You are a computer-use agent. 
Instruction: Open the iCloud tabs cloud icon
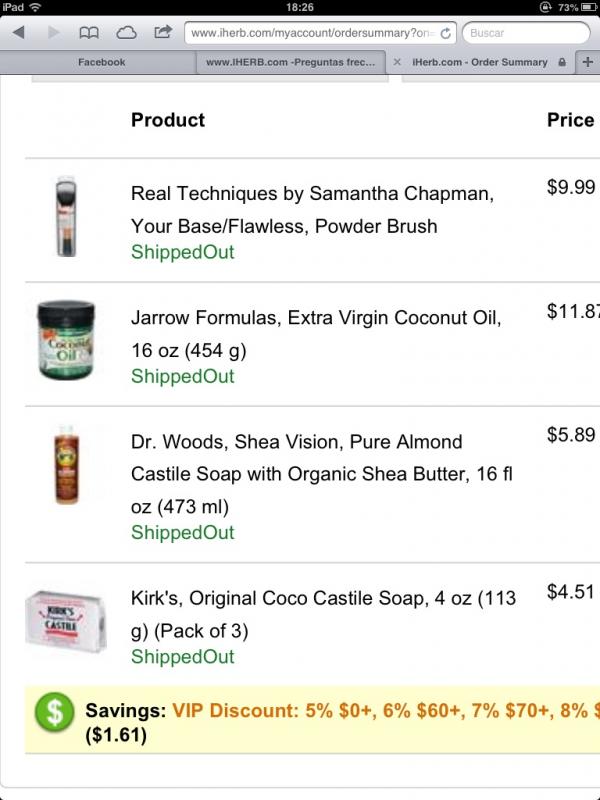click(126, 33)
